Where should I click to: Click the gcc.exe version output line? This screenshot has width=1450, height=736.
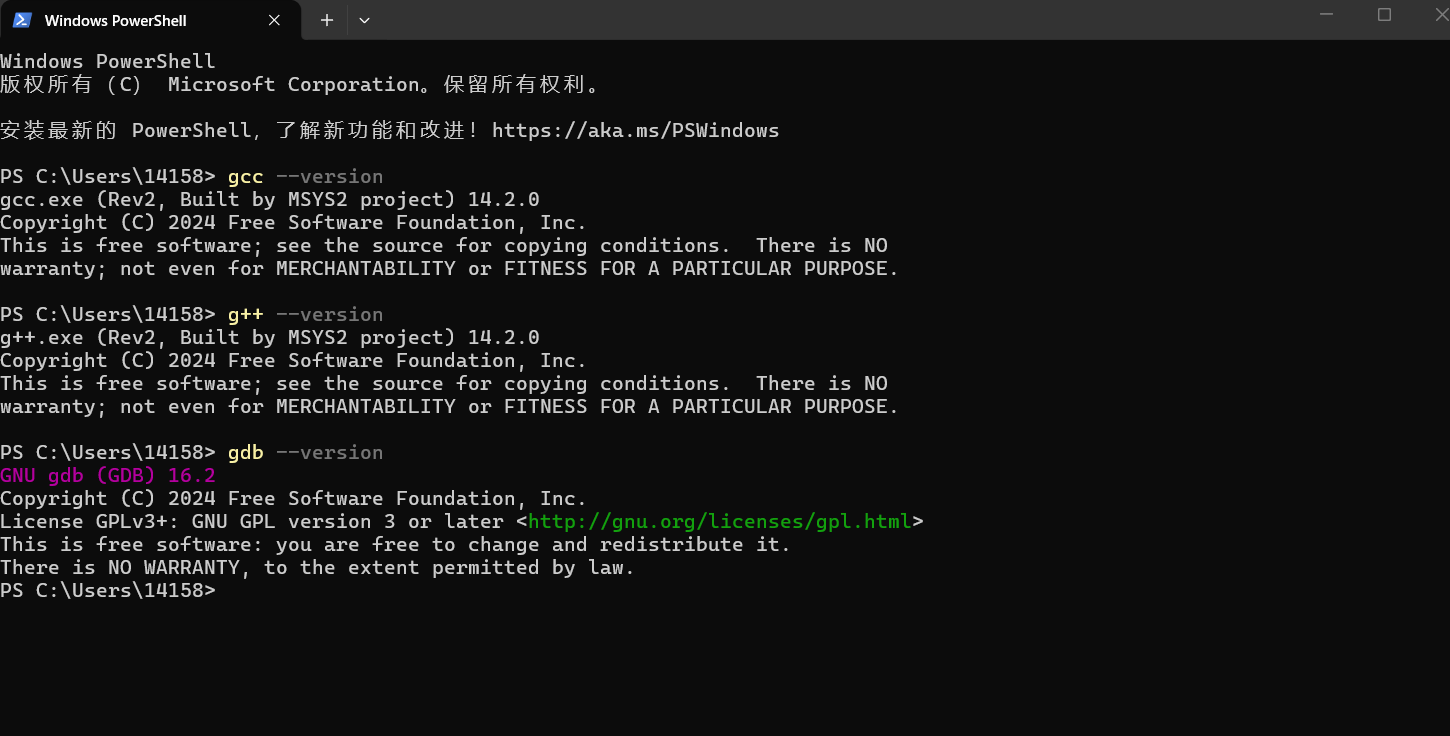pos(270,200)
